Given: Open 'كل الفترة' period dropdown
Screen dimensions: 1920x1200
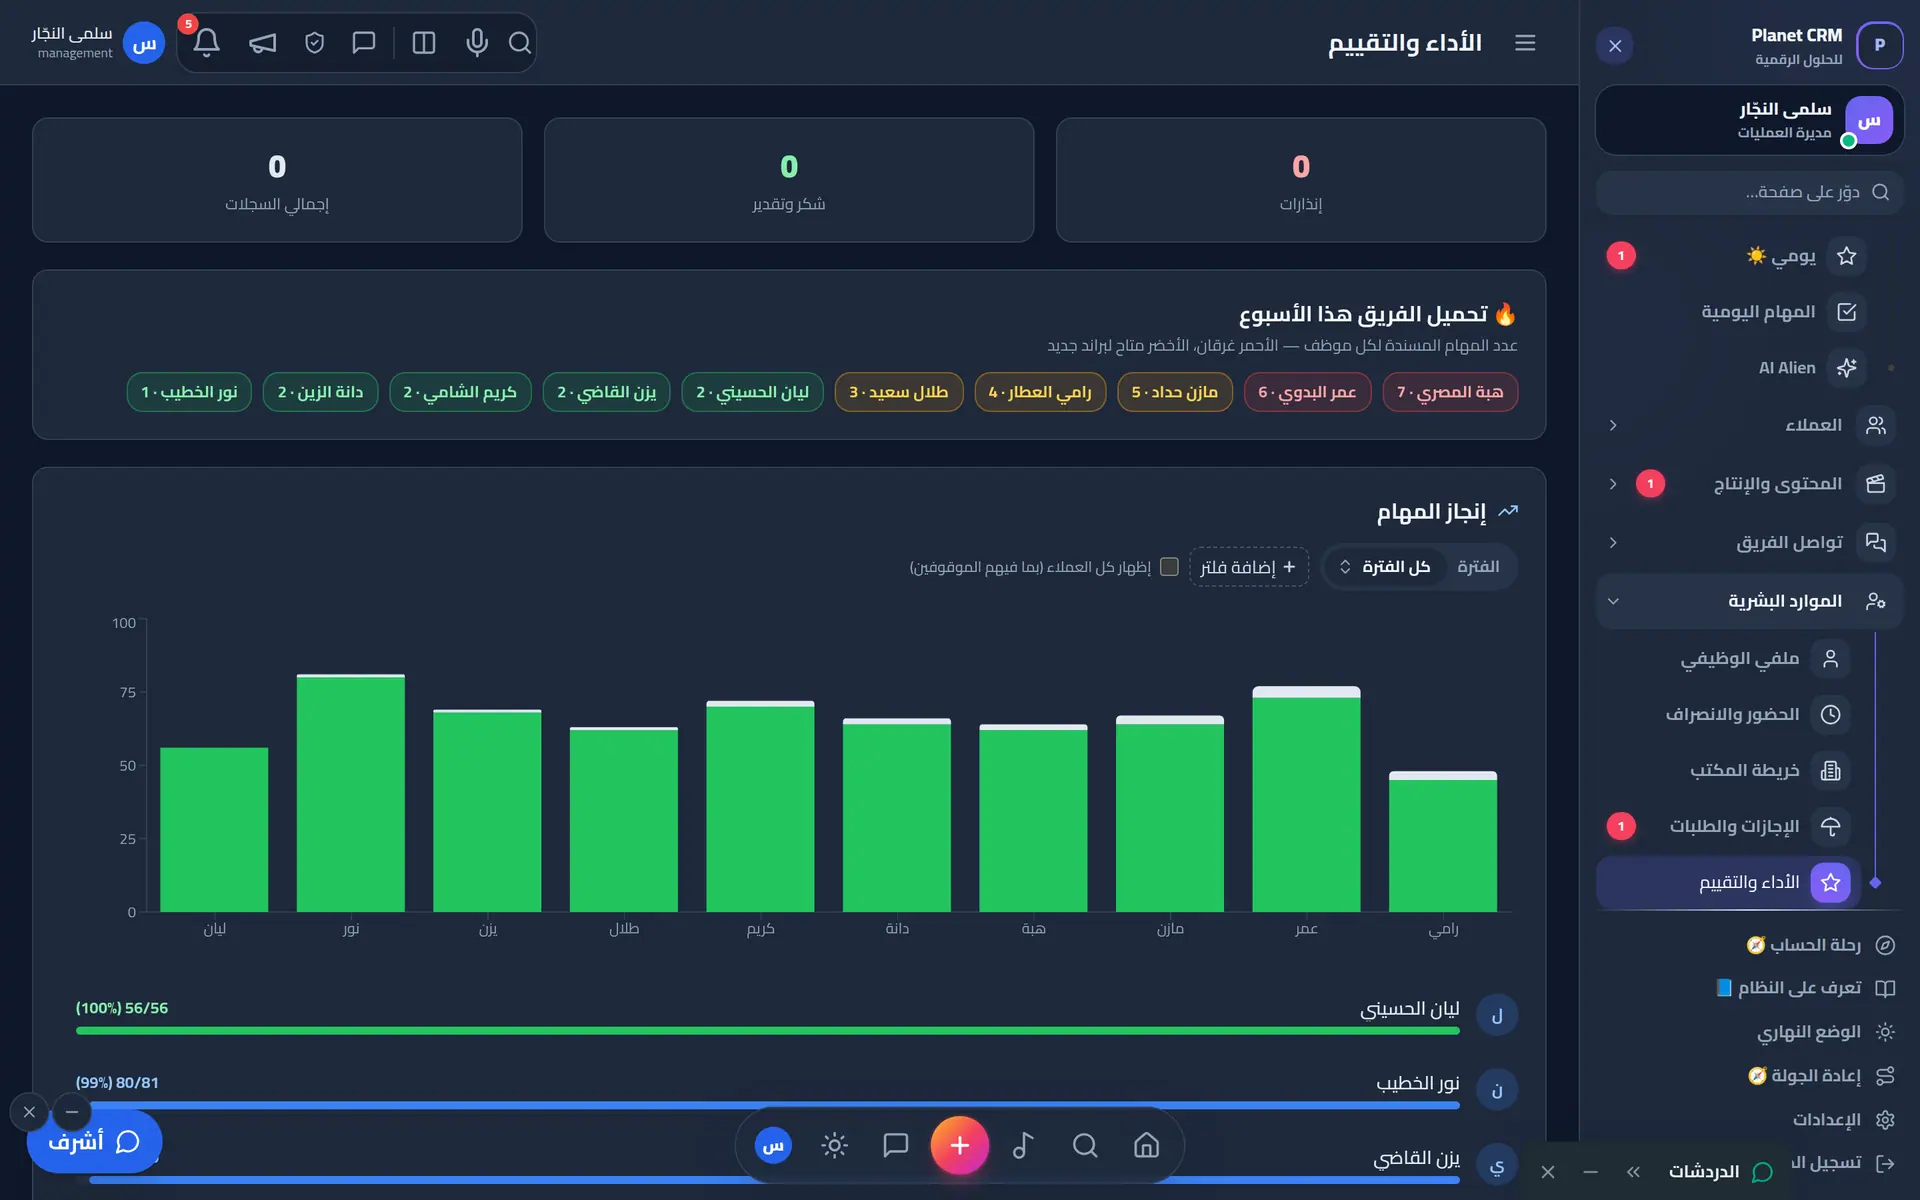Looking at the screenshot, I should (x=1384, y=567).
